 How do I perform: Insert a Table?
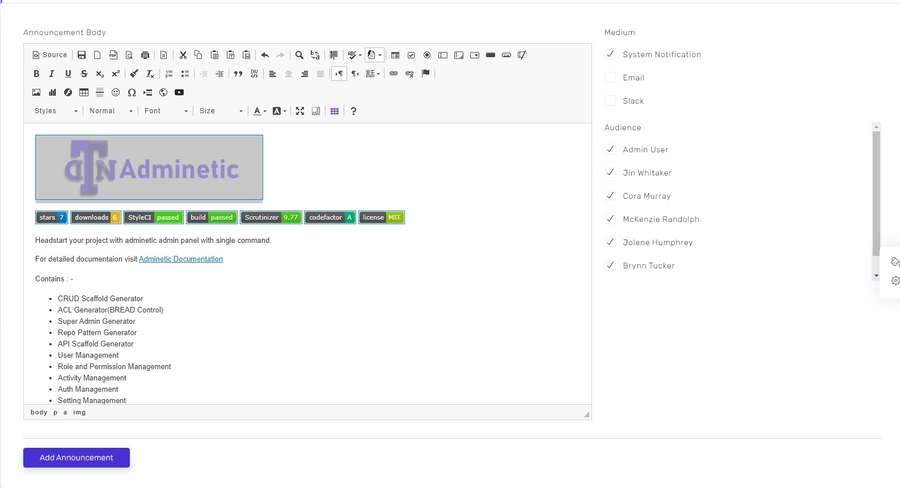click(x=84, y=92)
